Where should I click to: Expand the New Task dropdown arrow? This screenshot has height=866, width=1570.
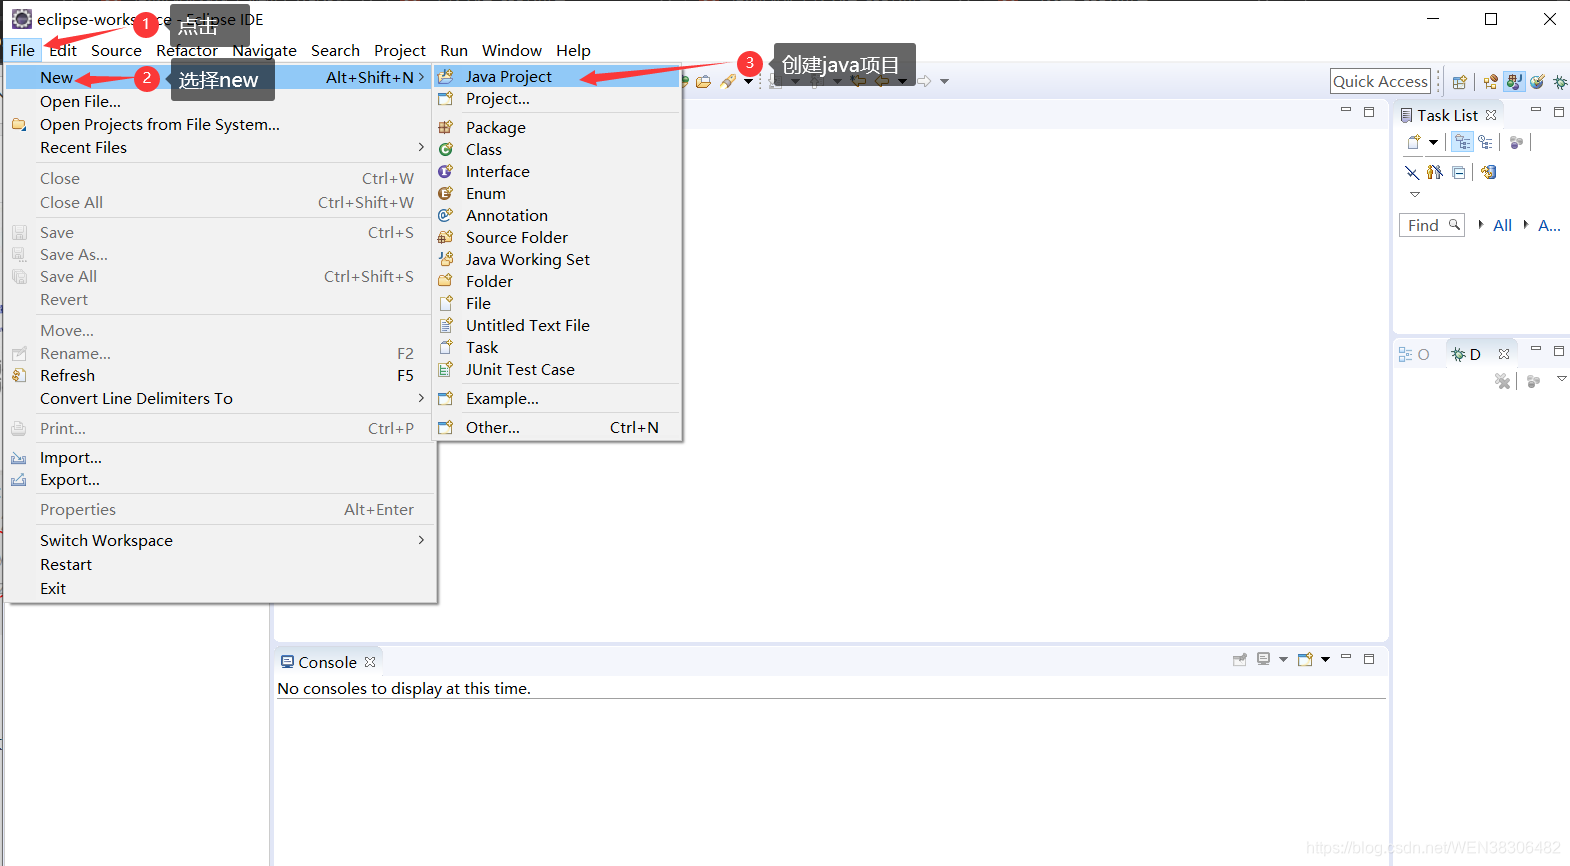1433,142
